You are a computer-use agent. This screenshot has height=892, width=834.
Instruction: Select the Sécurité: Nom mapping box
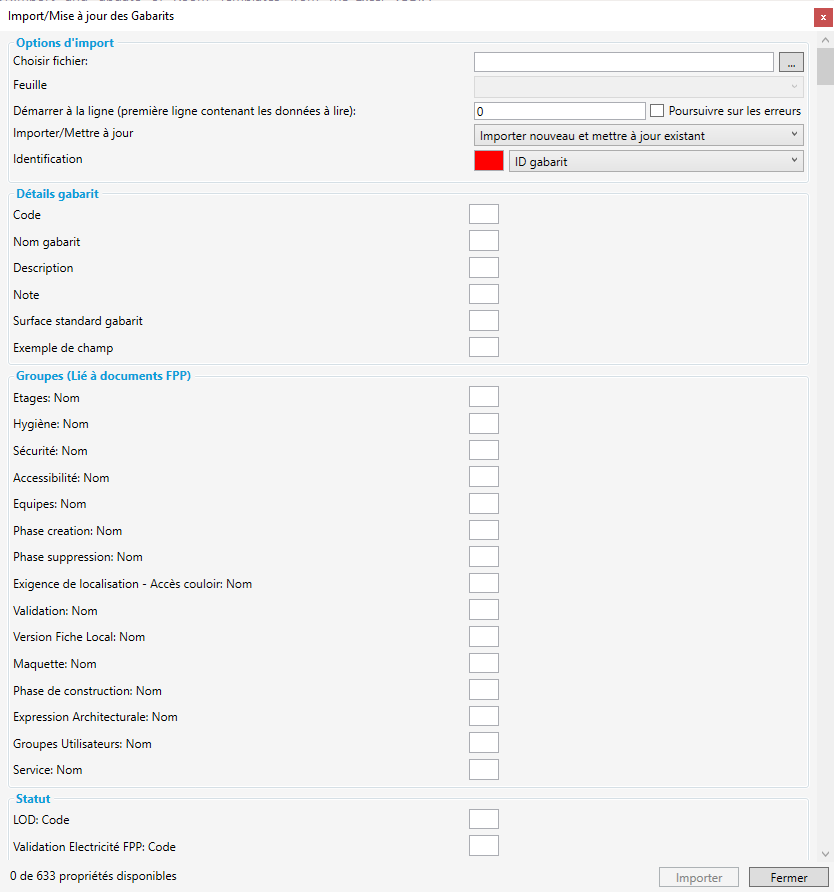pos(484,450)
